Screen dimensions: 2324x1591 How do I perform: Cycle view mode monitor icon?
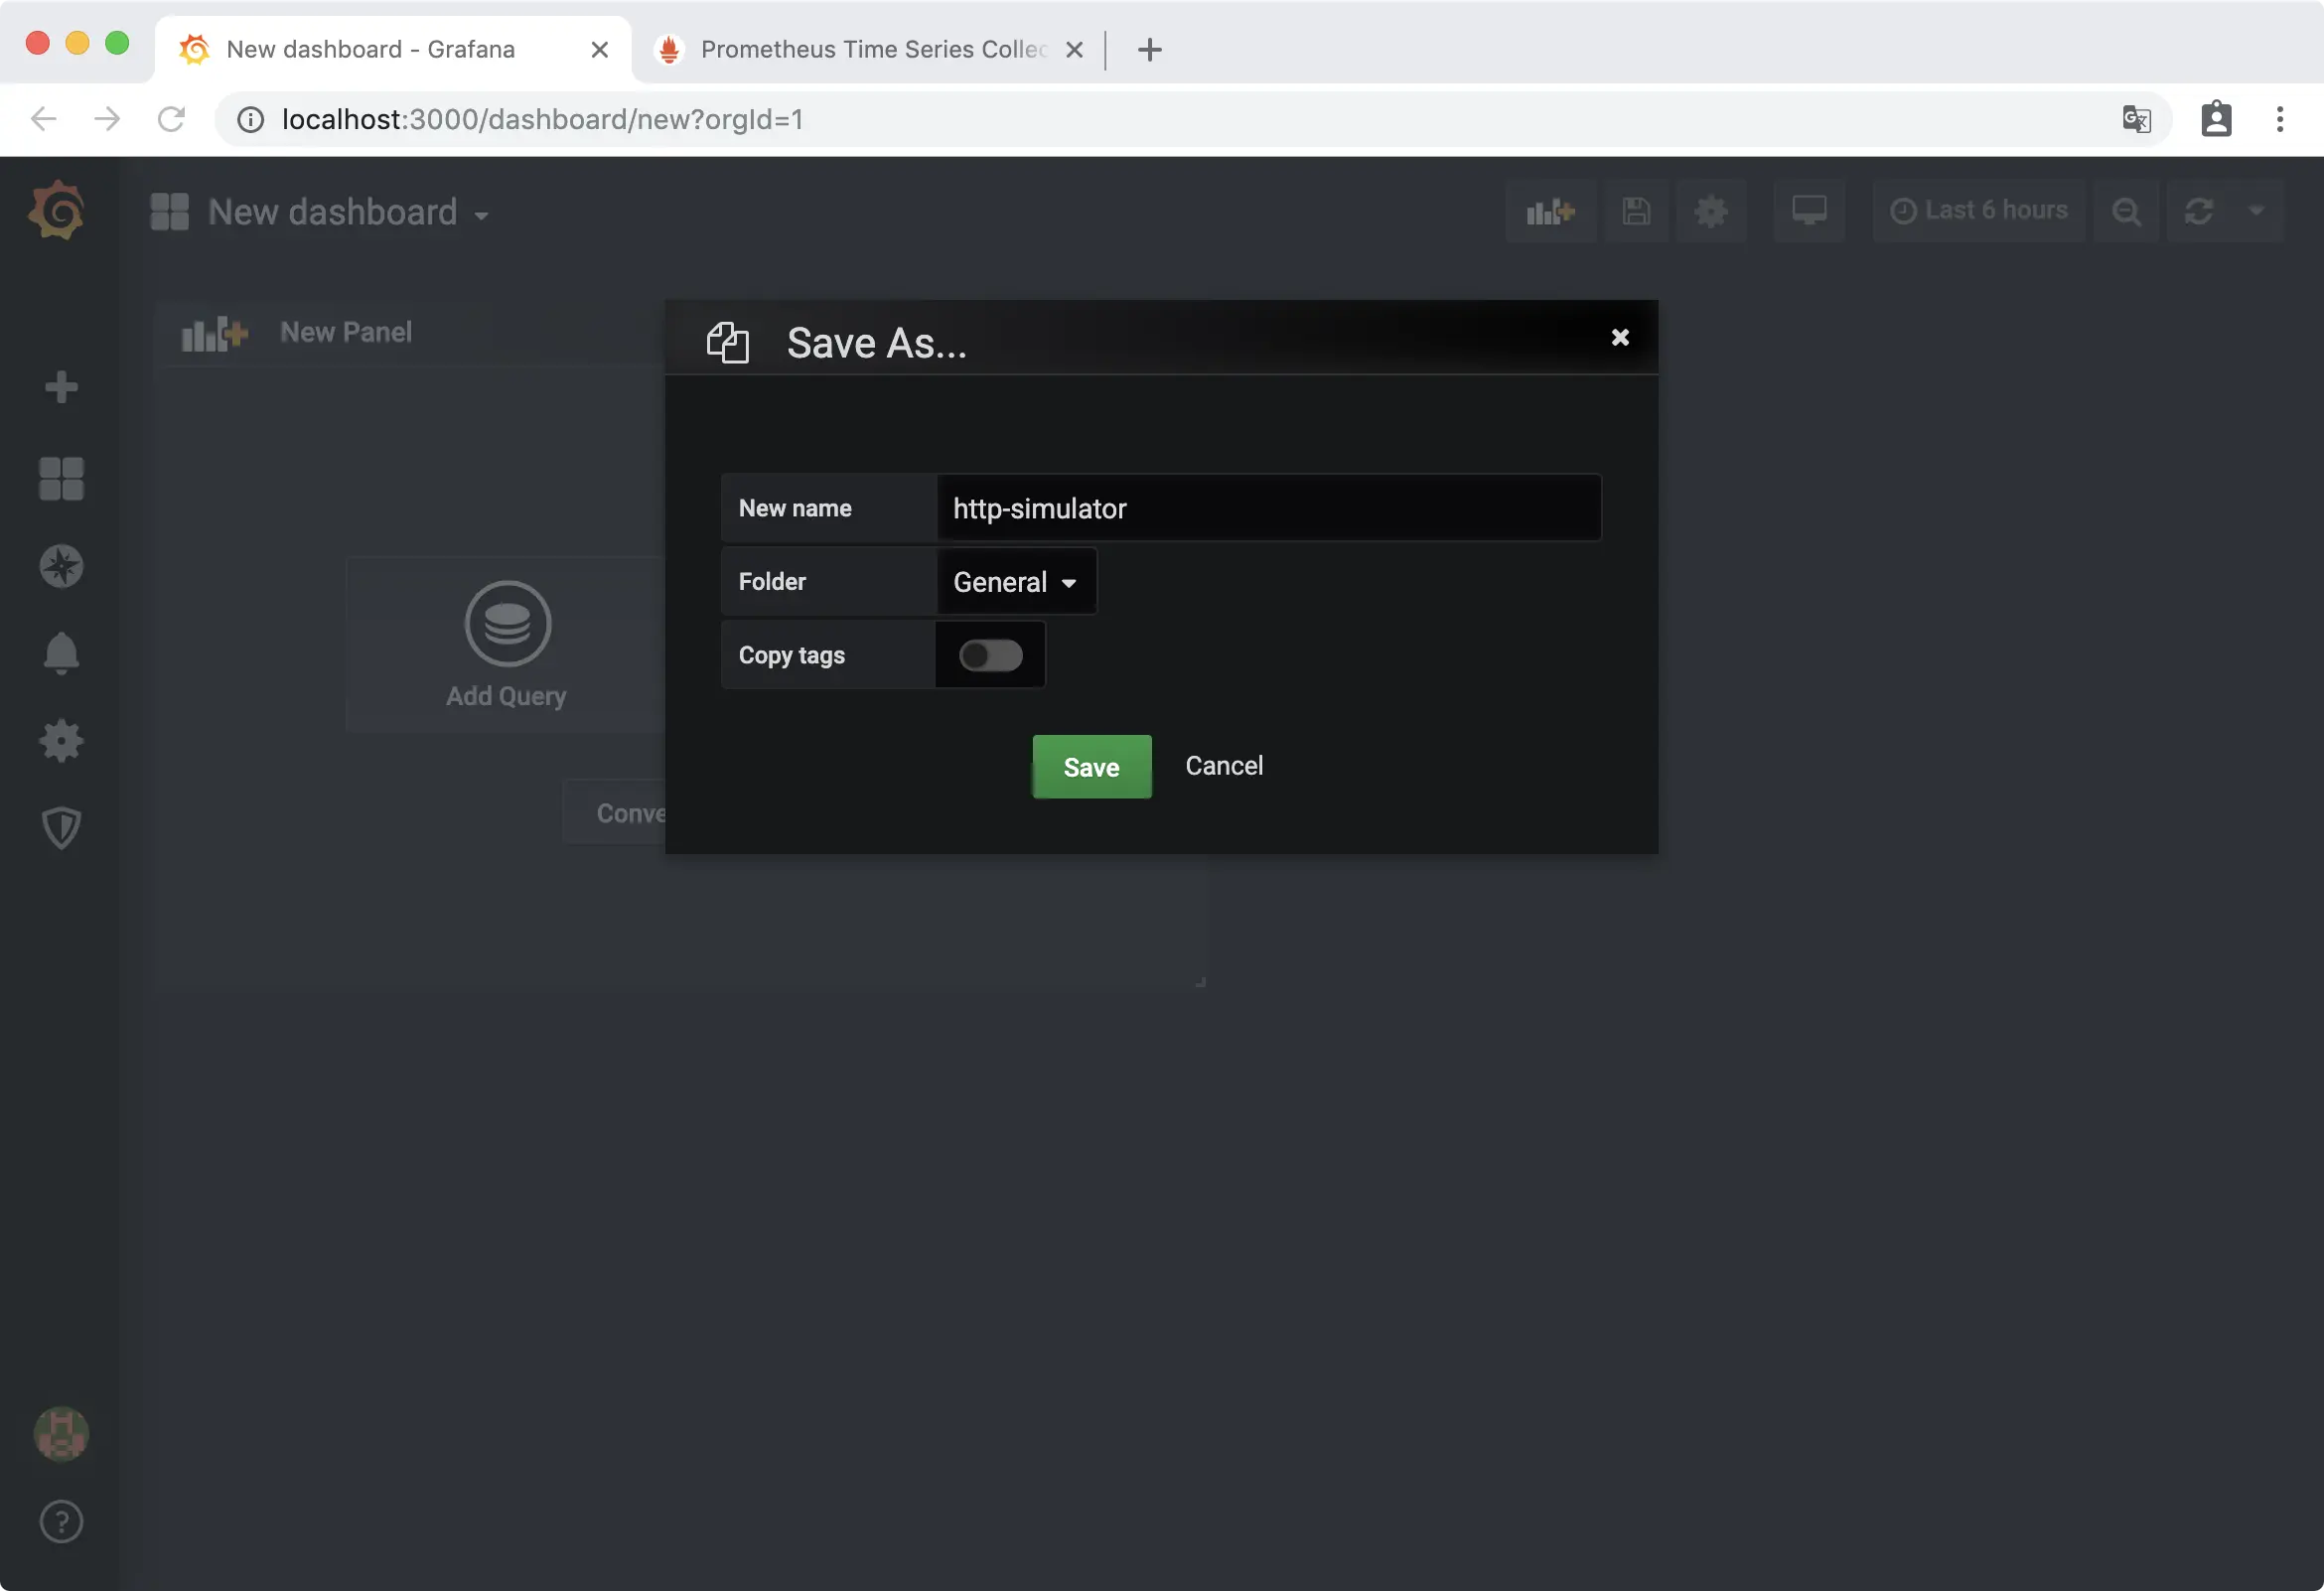click(x=1808, y=211)
